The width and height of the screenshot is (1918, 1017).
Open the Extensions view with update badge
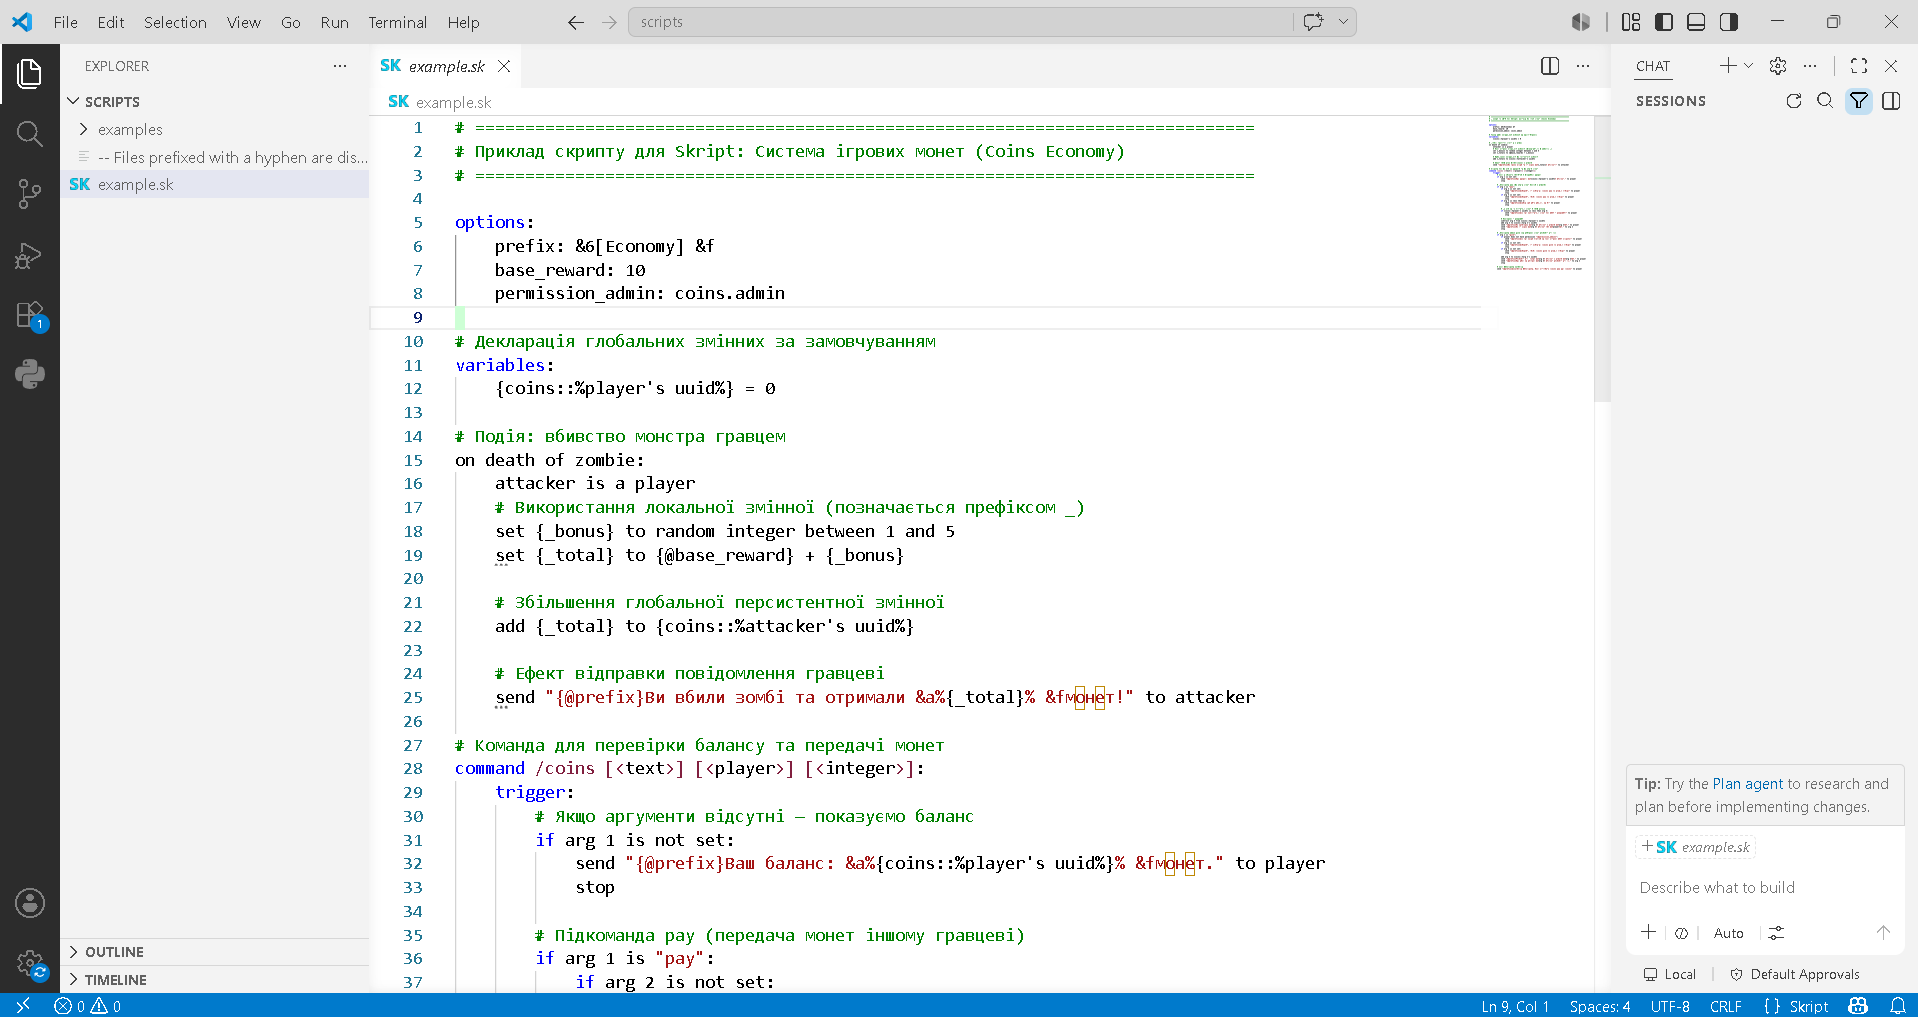pyautogui.click(x=30, y=316)
